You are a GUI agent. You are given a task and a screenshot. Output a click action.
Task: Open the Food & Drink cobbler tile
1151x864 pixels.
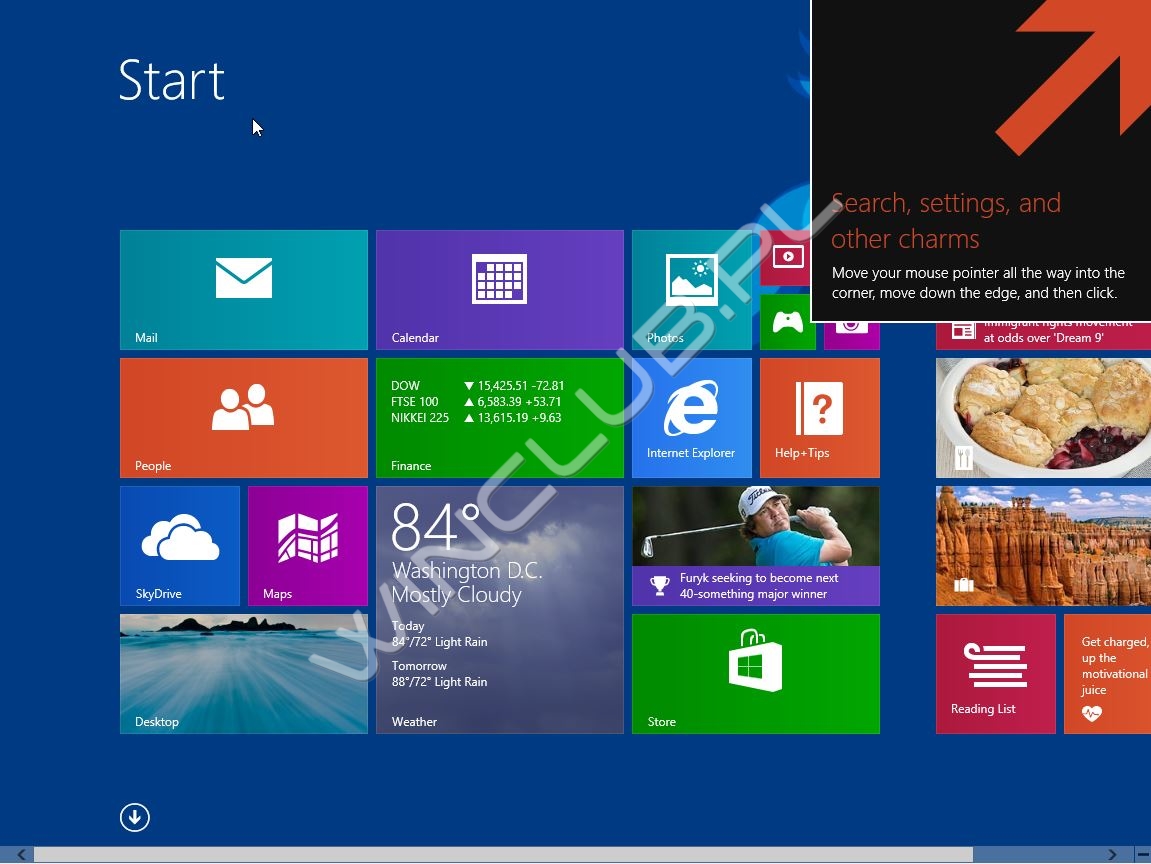[x=1043, y=418]
